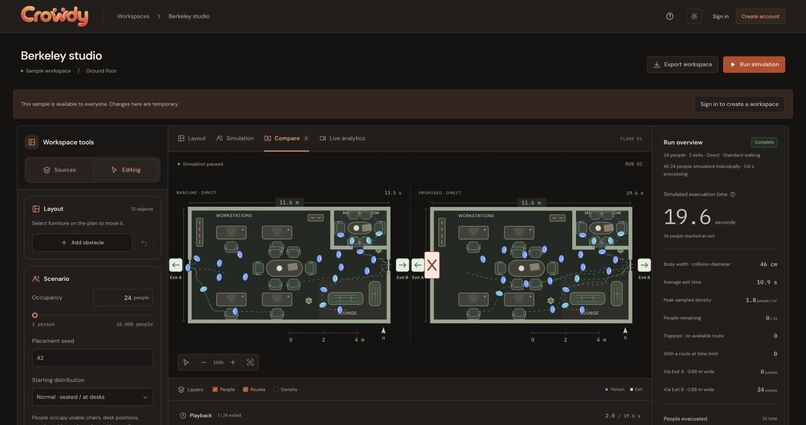Screen dimensions: 806x425
Task: Click the Body width 46 cm value
Action: pyautogui.click(x=768, y=264)
